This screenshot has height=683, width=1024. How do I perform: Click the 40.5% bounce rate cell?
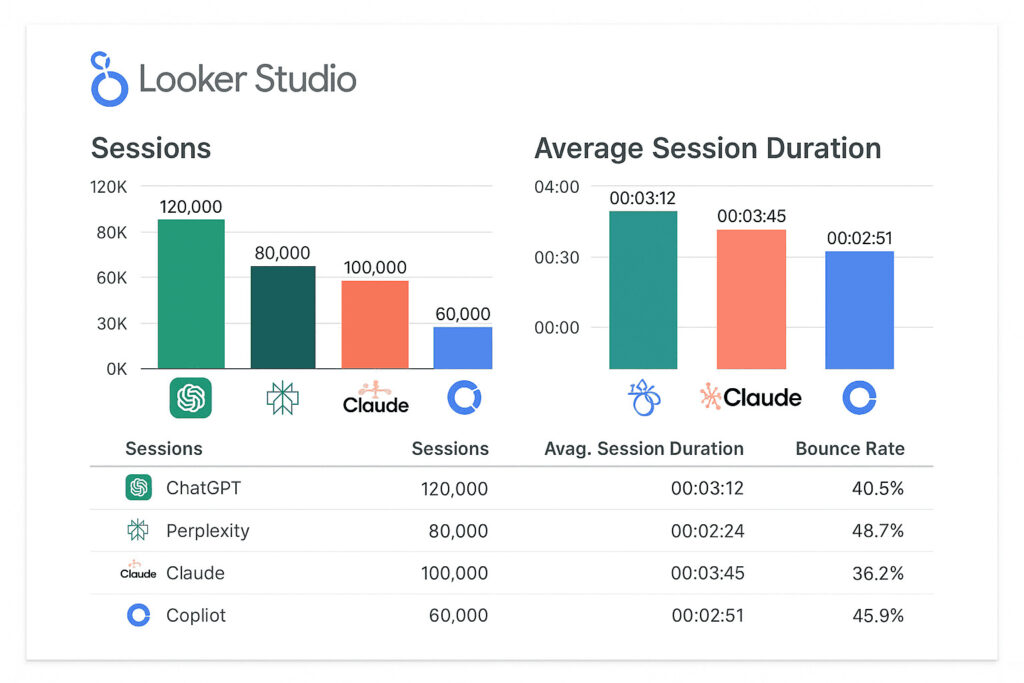click(878, 488)
